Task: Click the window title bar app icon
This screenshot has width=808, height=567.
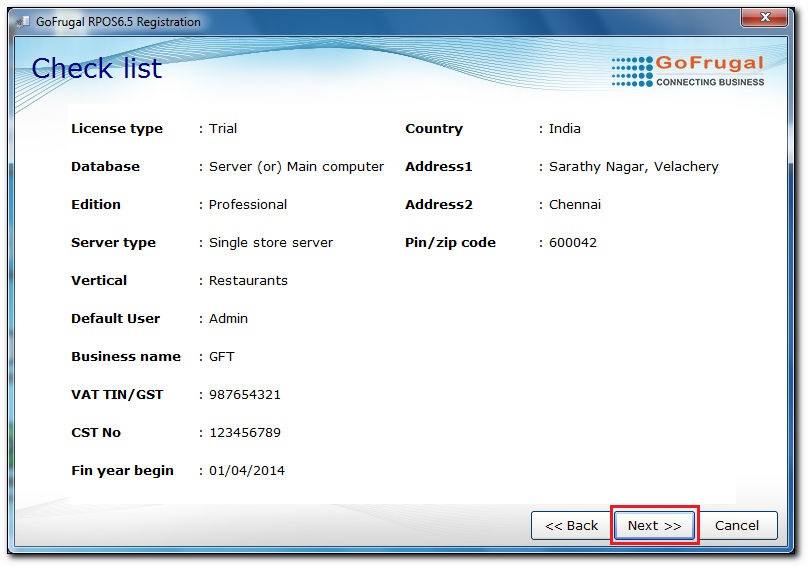Action: (x=23, y=22)
